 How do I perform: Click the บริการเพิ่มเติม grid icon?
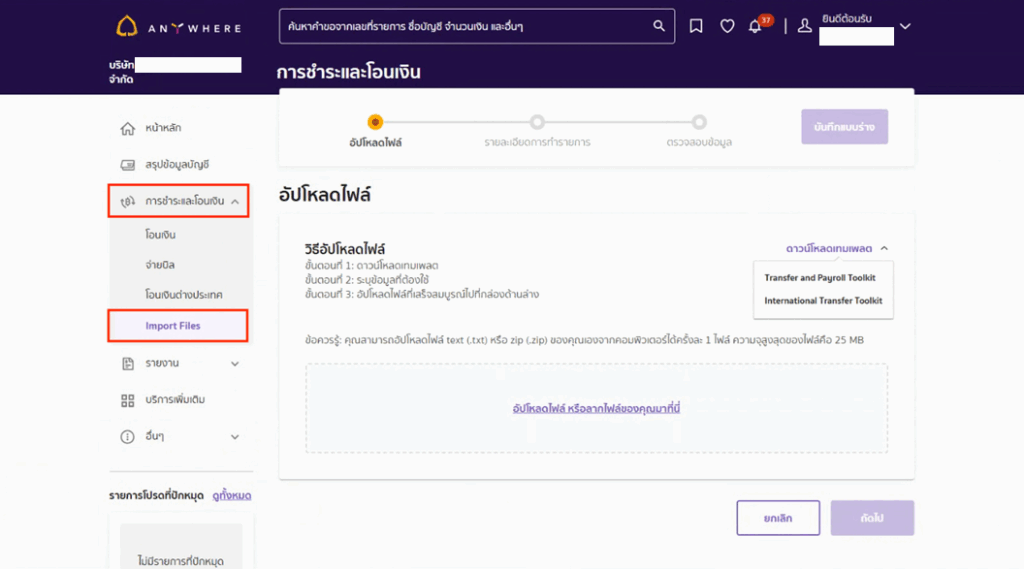[127, 400]
